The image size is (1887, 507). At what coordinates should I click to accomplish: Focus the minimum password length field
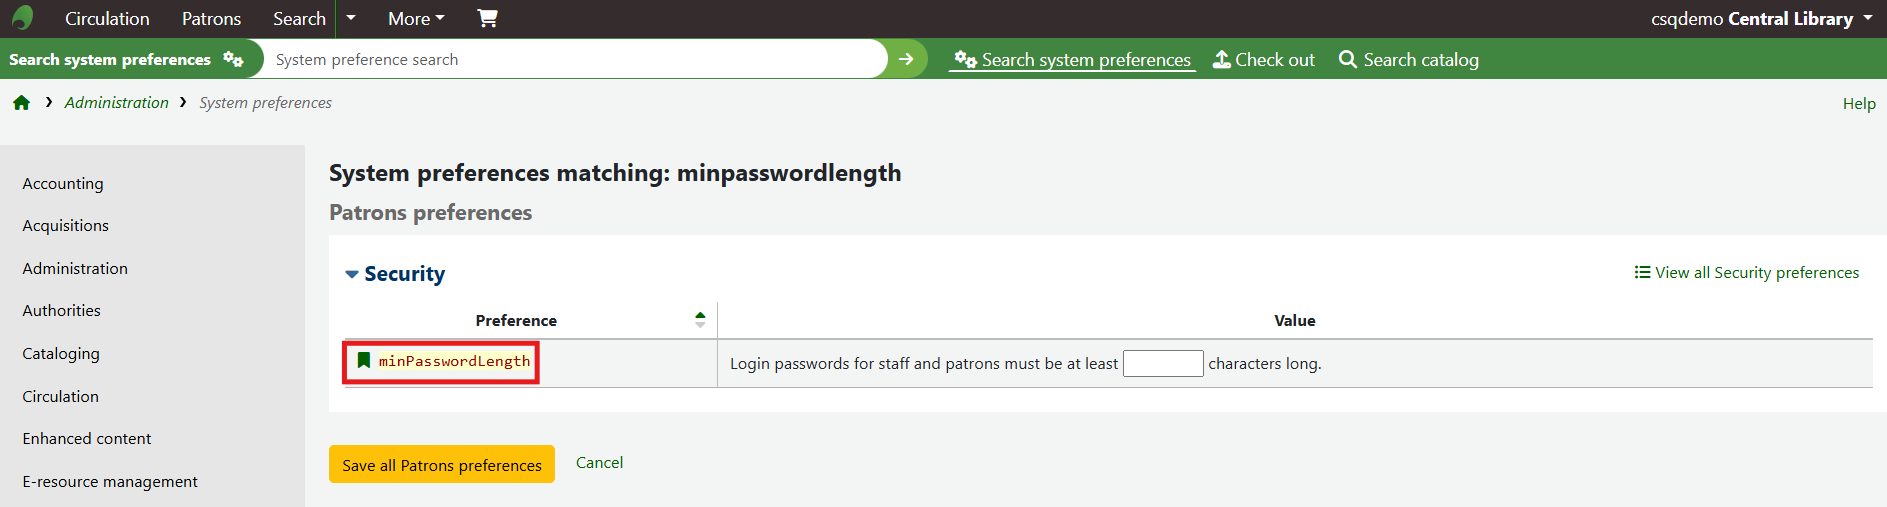[x=1162, y=363]
